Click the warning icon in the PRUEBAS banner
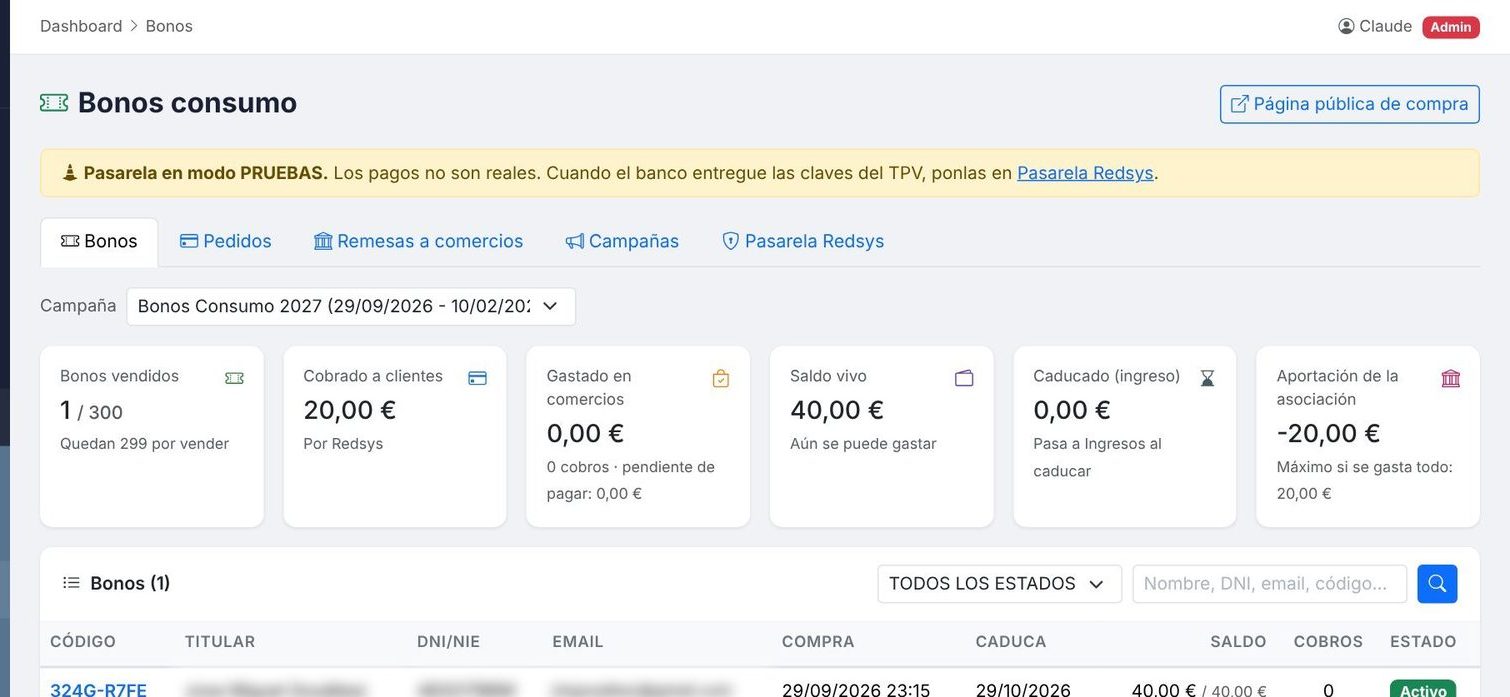The image size is (1510, 697). tap(69, 173)
